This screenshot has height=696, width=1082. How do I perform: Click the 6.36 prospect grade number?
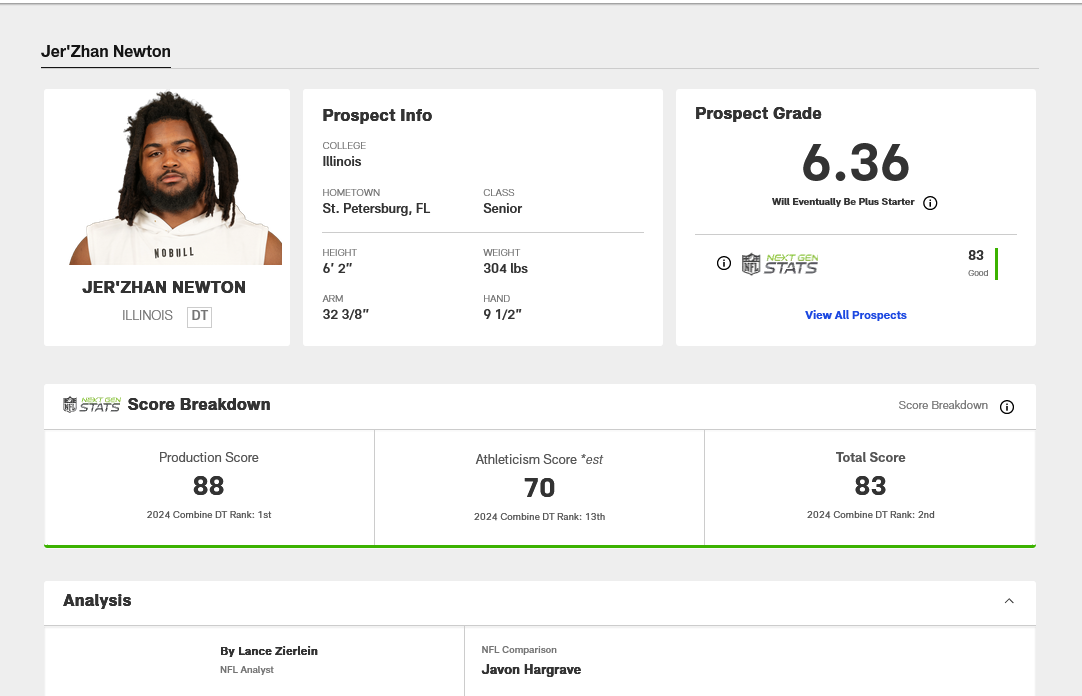856,163
